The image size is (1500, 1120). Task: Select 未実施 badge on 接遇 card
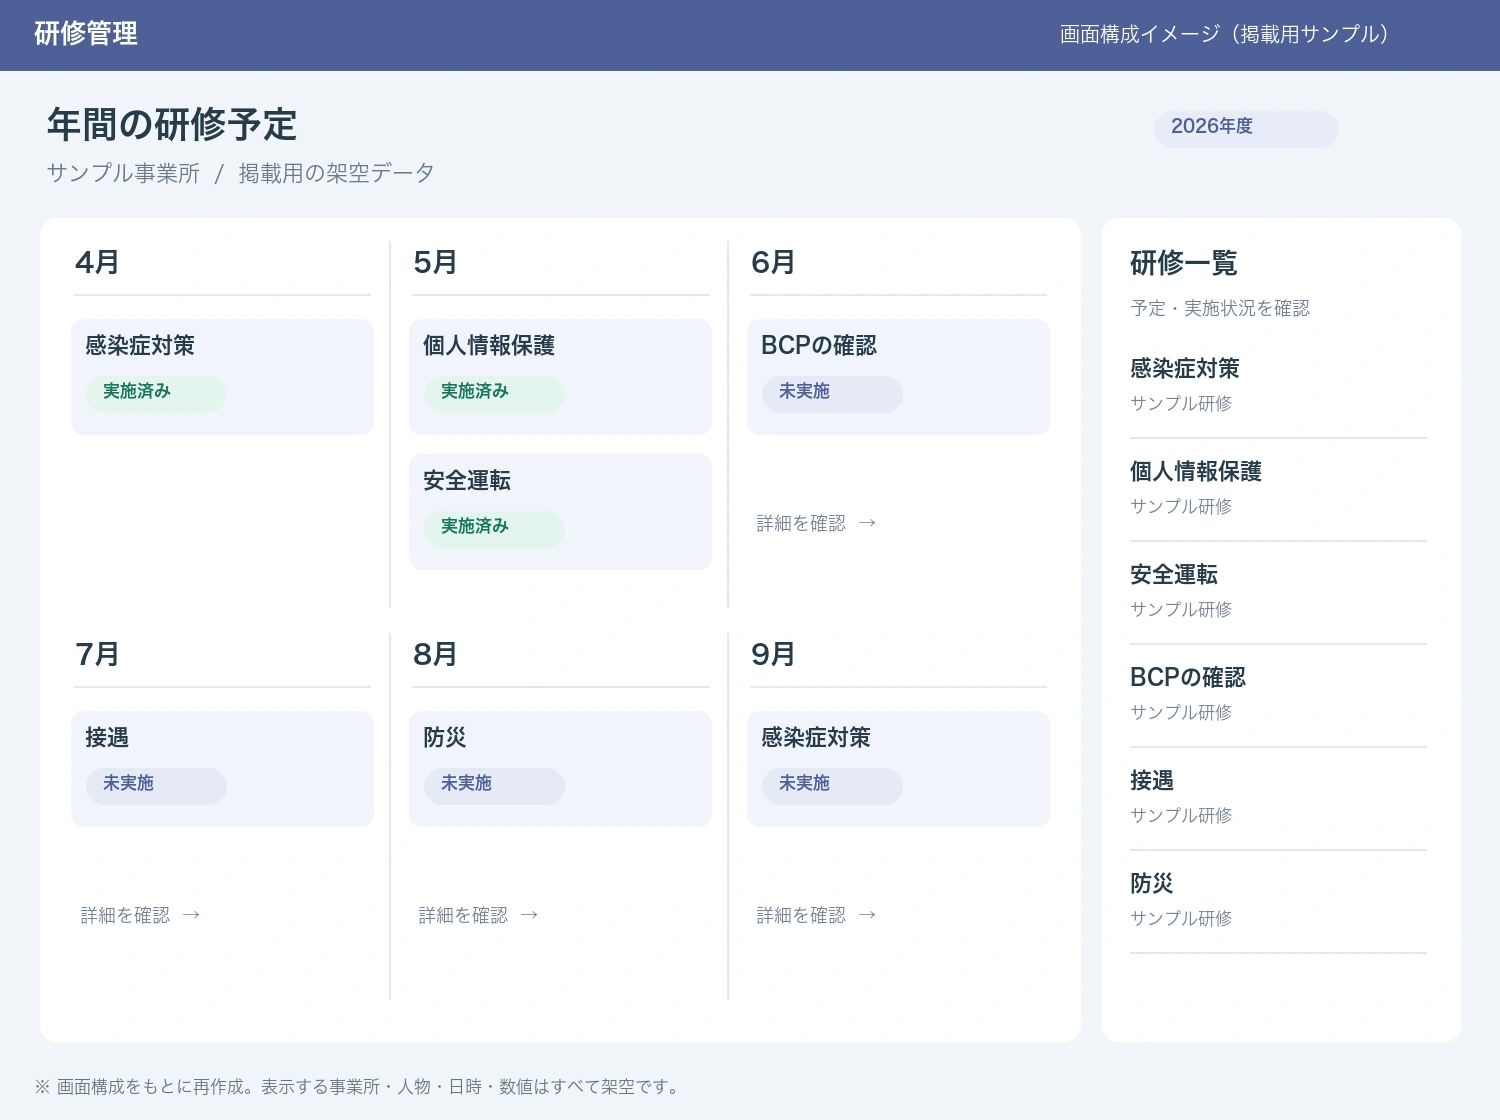pos(156,785)
